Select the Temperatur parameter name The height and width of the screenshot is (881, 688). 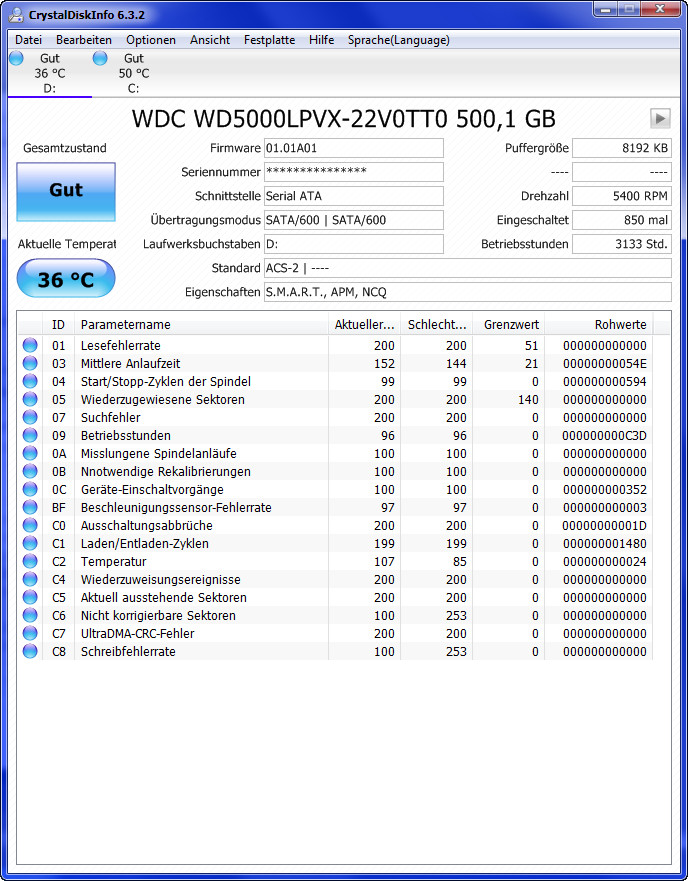114,561
